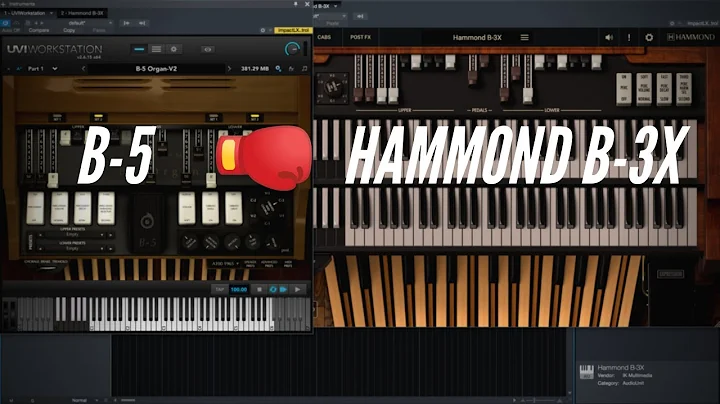Image resolution: width=720 pixels, height=404 pixels.
Task: Stop playback in UVI Workstation transport
Action: tap(259, 289)
